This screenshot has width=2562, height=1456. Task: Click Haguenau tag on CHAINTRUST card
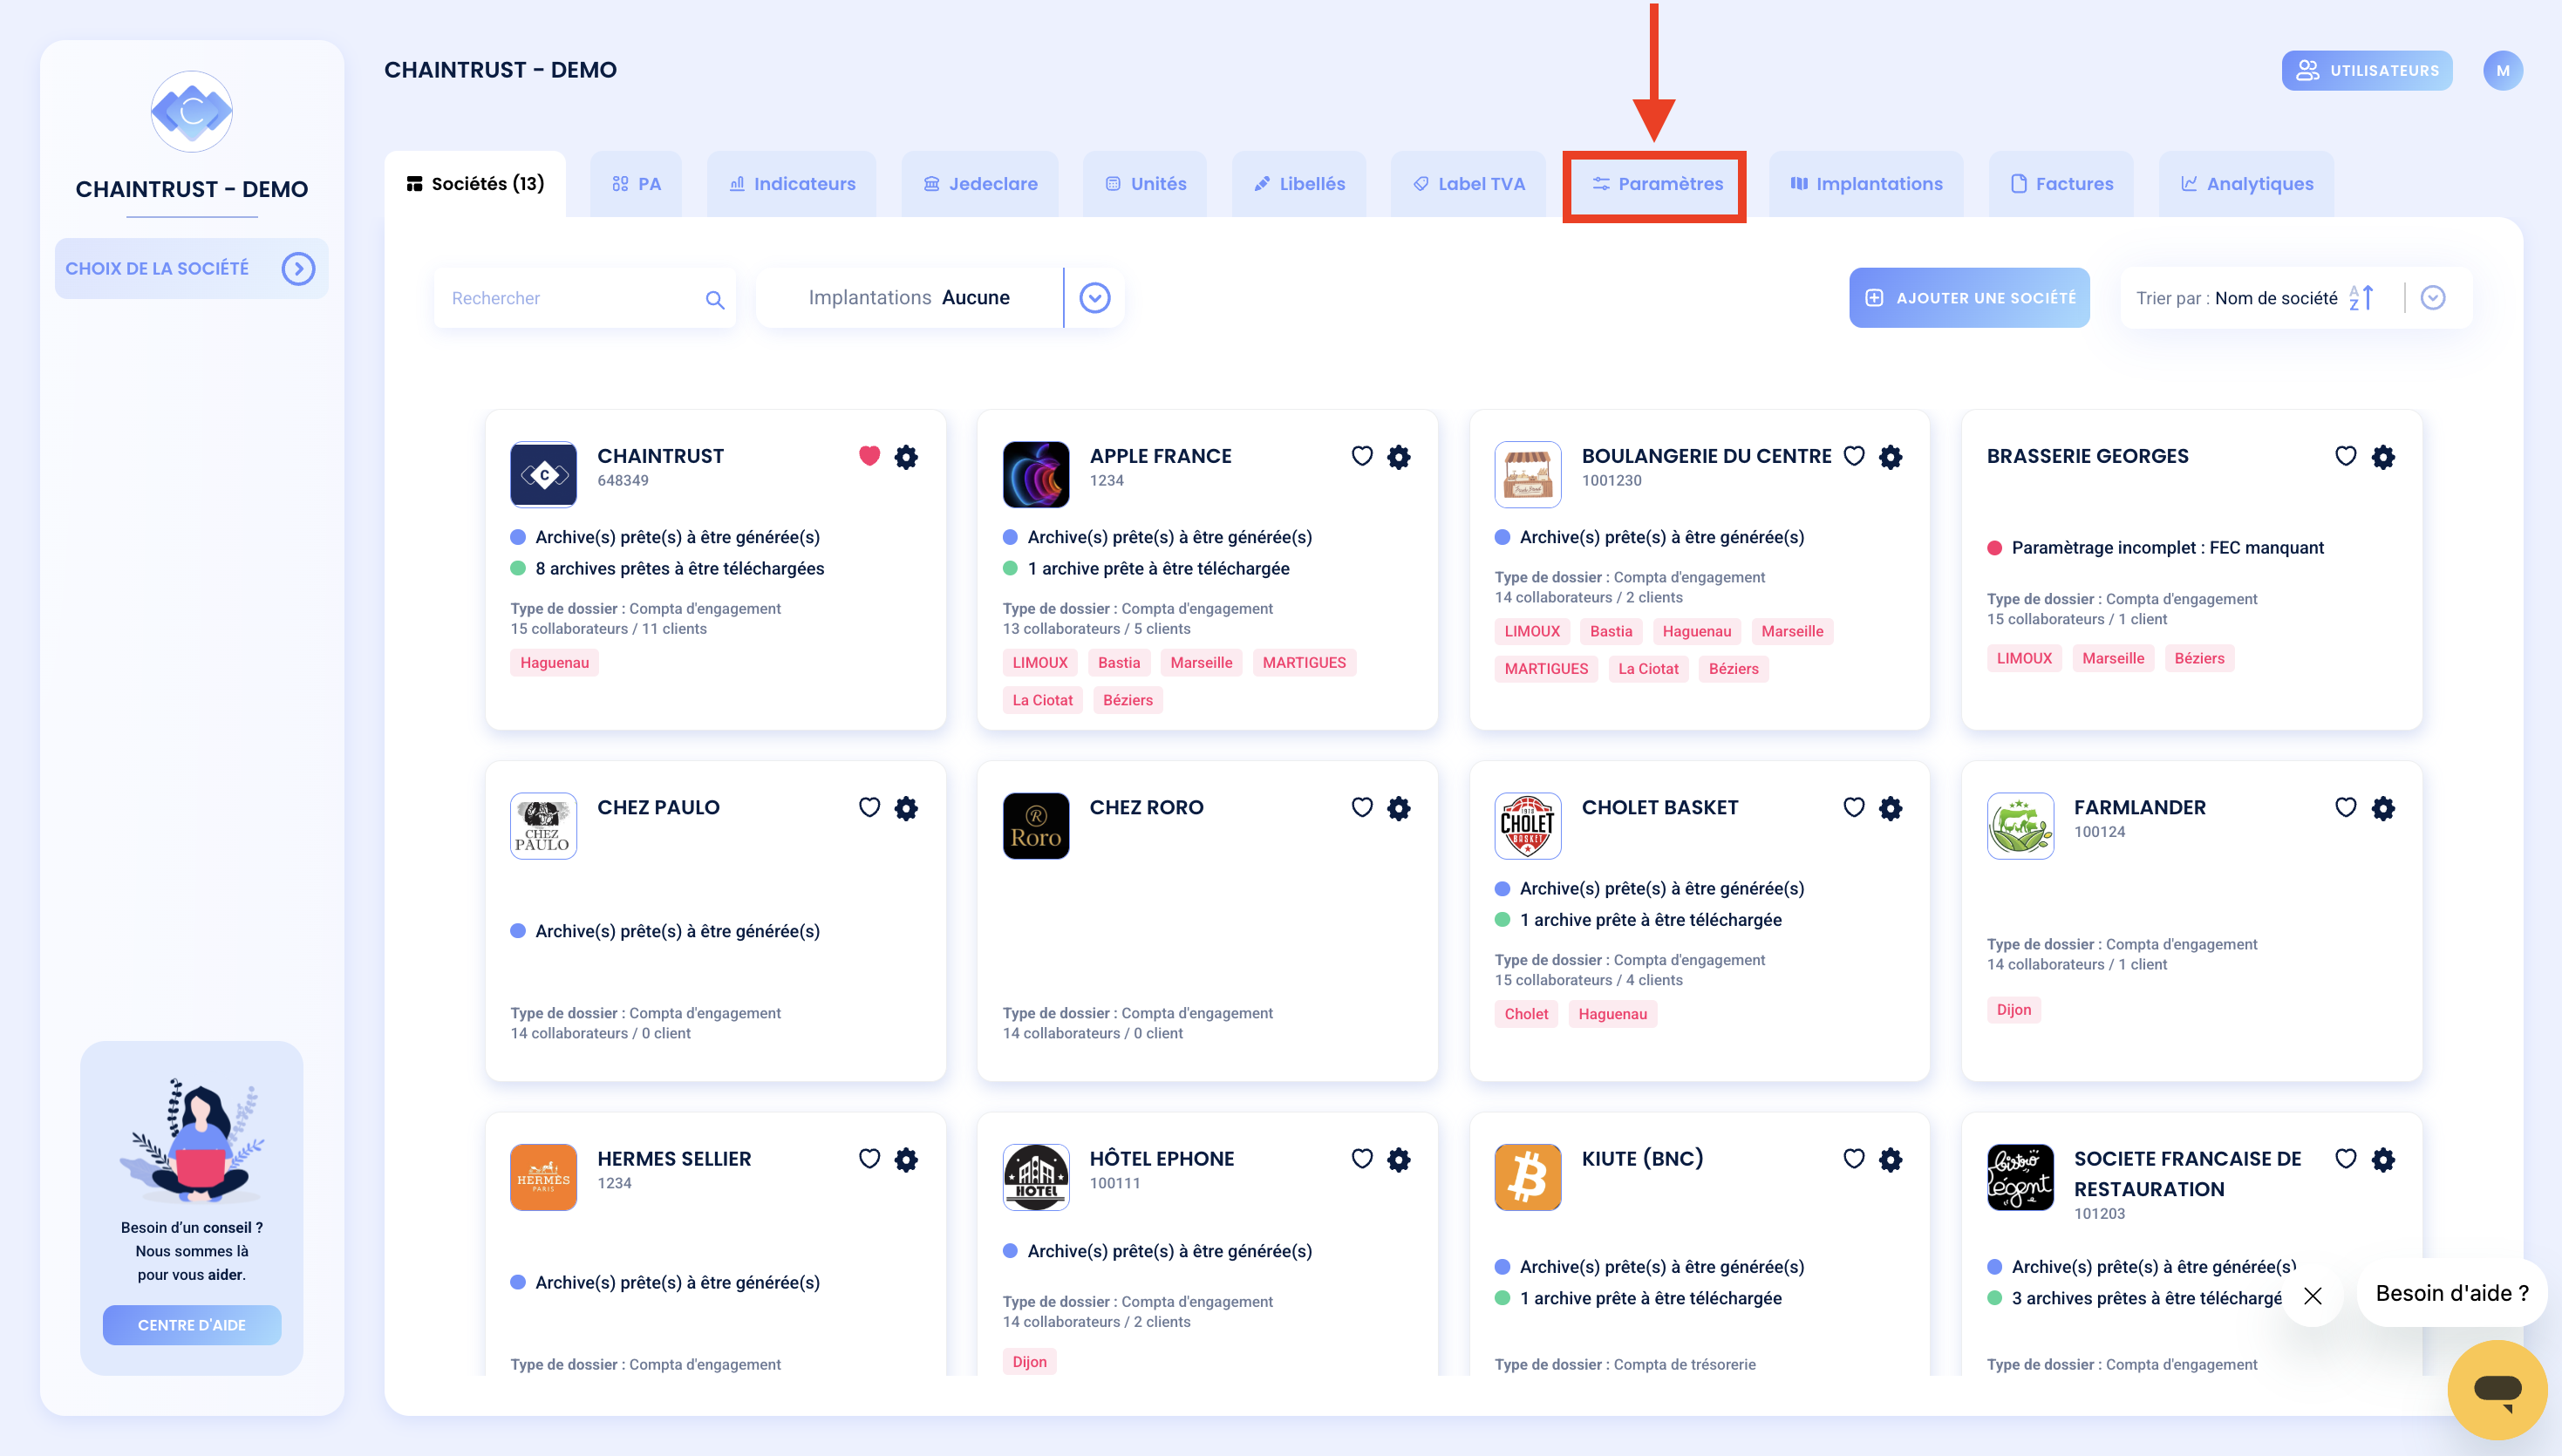point(554,663)
